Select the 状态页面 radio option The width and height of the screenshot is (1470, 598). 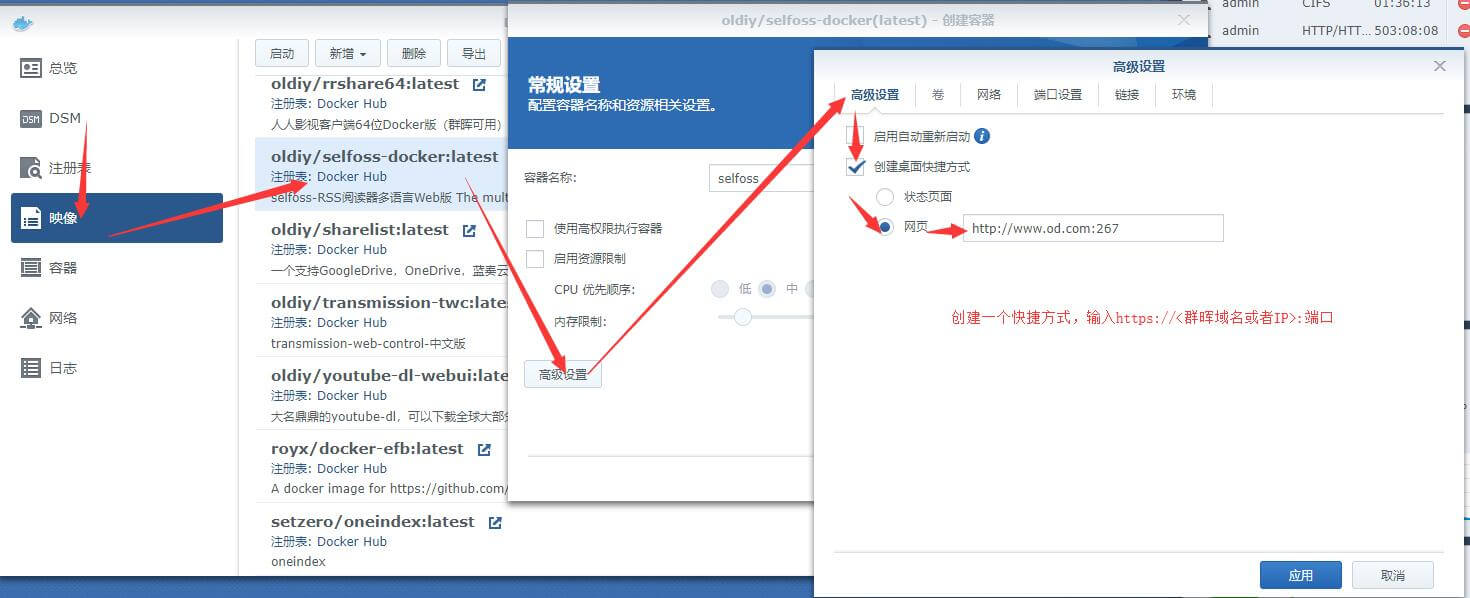[885, 197]
